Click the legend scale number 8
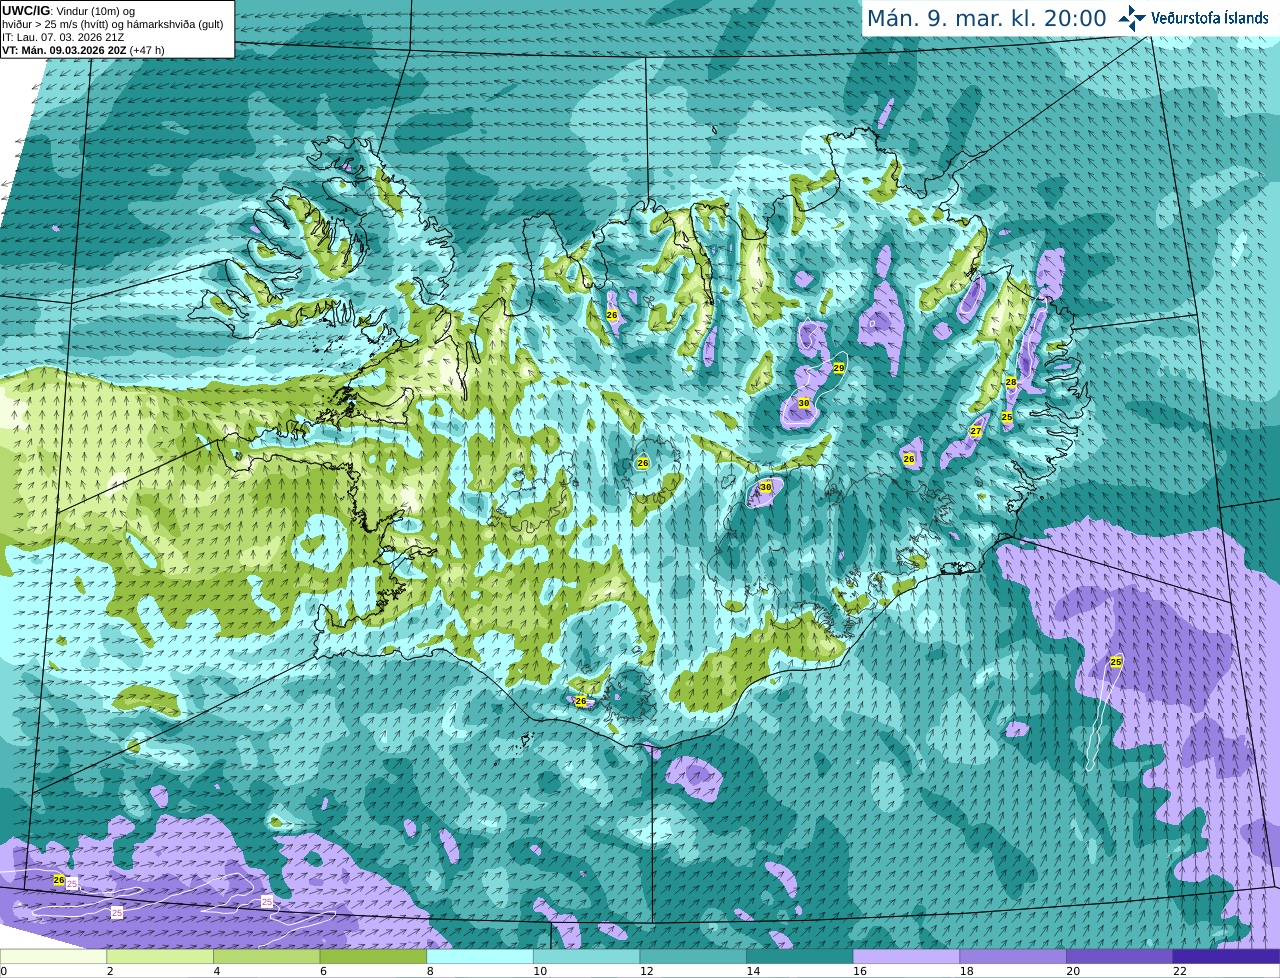The image size is (1280, 978). coord(430,971)
